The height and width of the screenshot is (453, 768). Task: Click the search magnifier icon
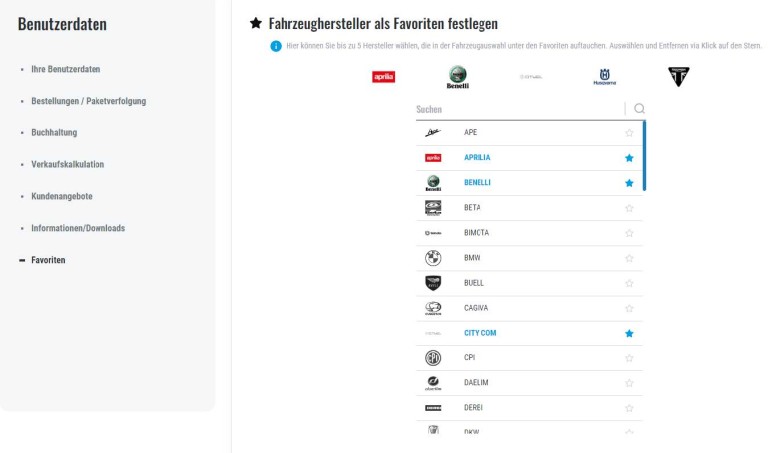pos(639,109)
